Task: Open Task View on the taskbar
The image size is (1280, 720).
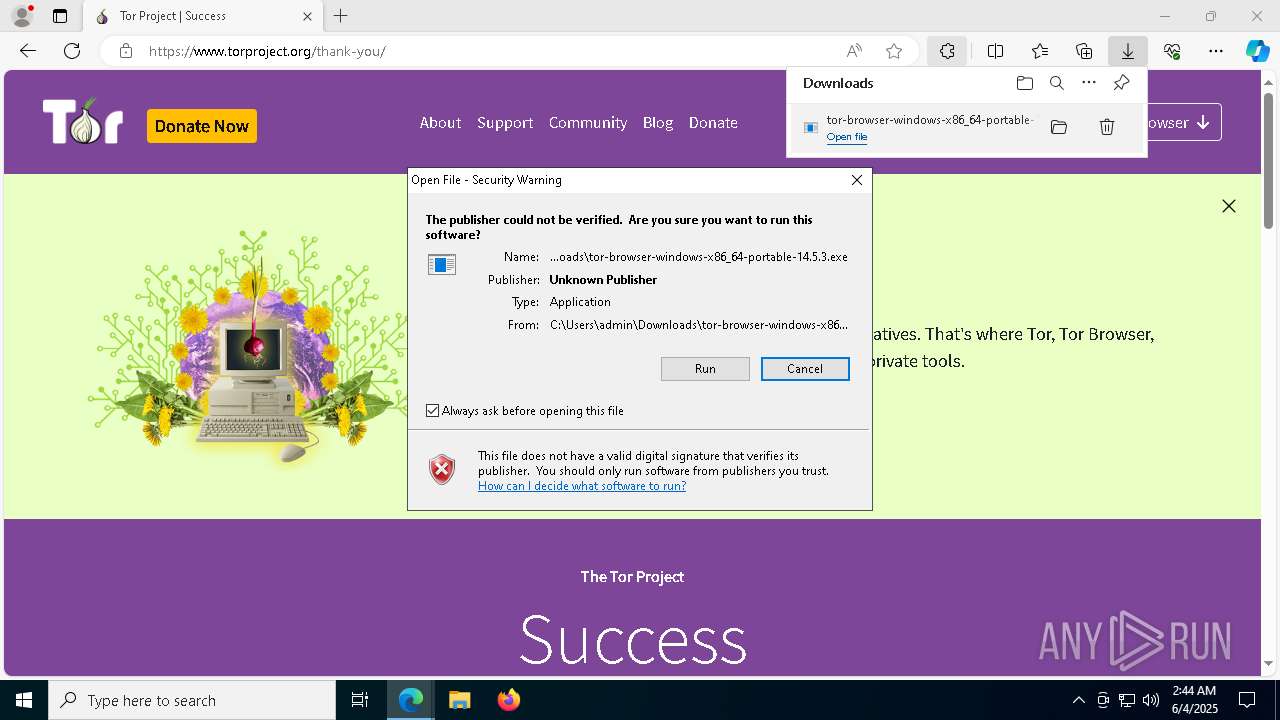Action: pos(360,700)
